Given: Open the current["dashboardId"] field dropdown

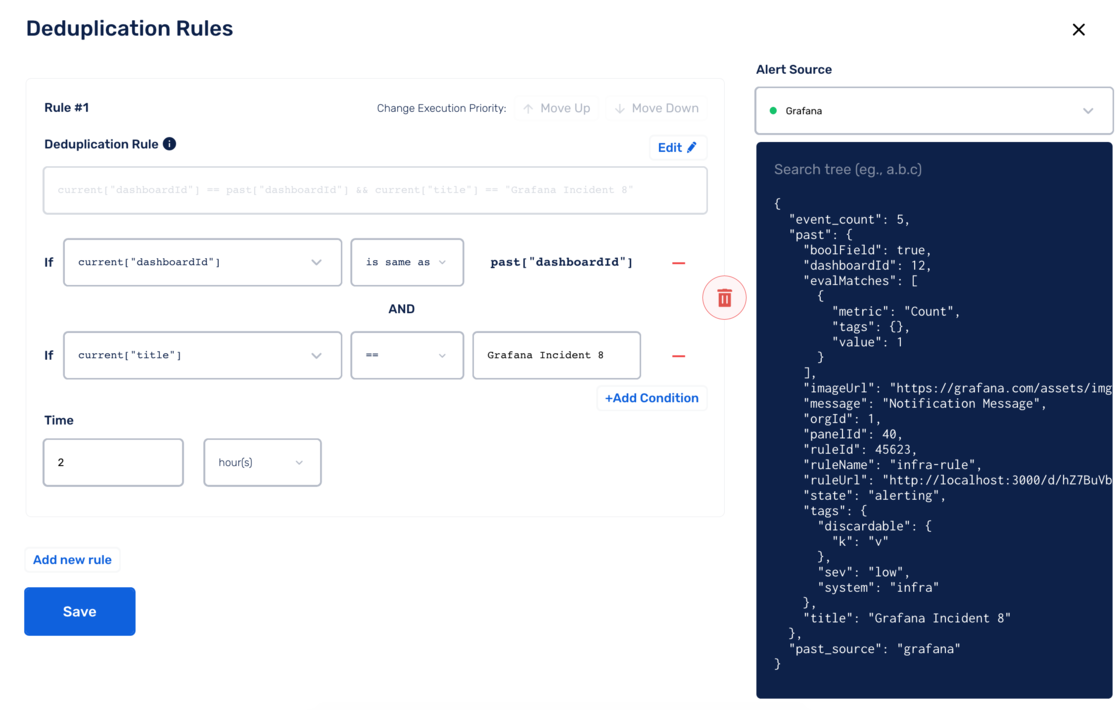Looking at the screenshot, I should click(x=202, y=262).
